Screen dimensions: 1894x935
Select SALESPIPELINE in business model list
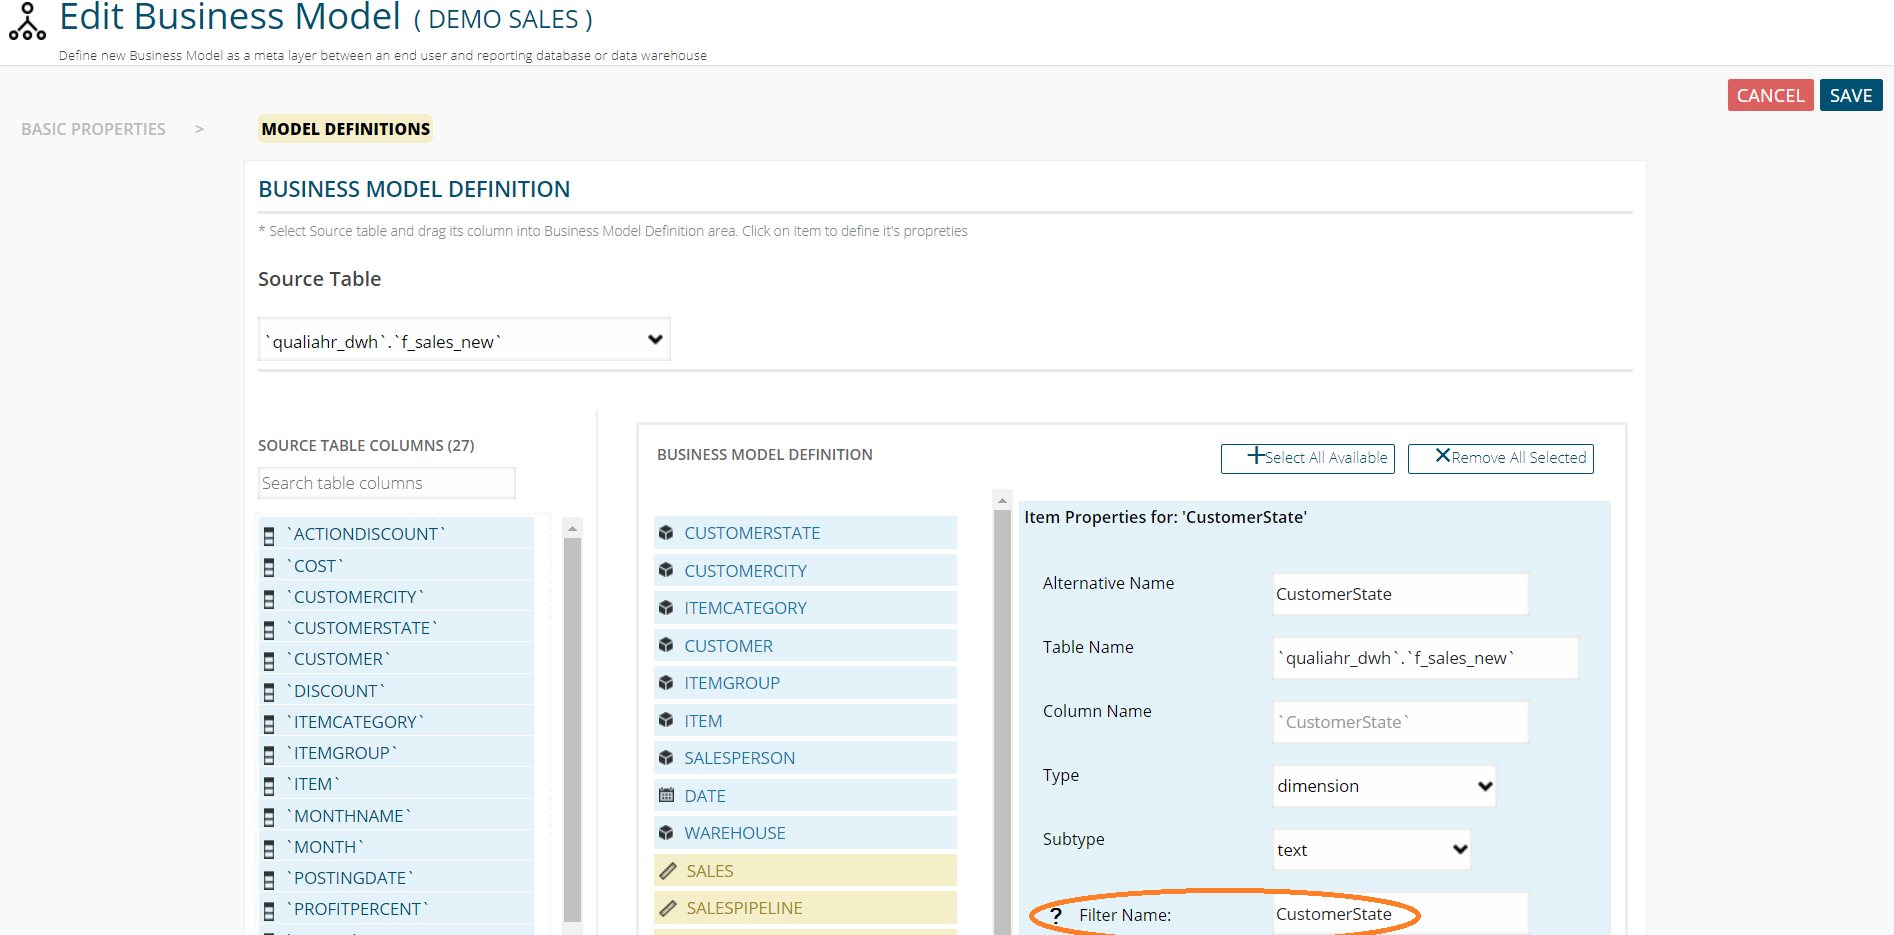[x=805, y=908]
